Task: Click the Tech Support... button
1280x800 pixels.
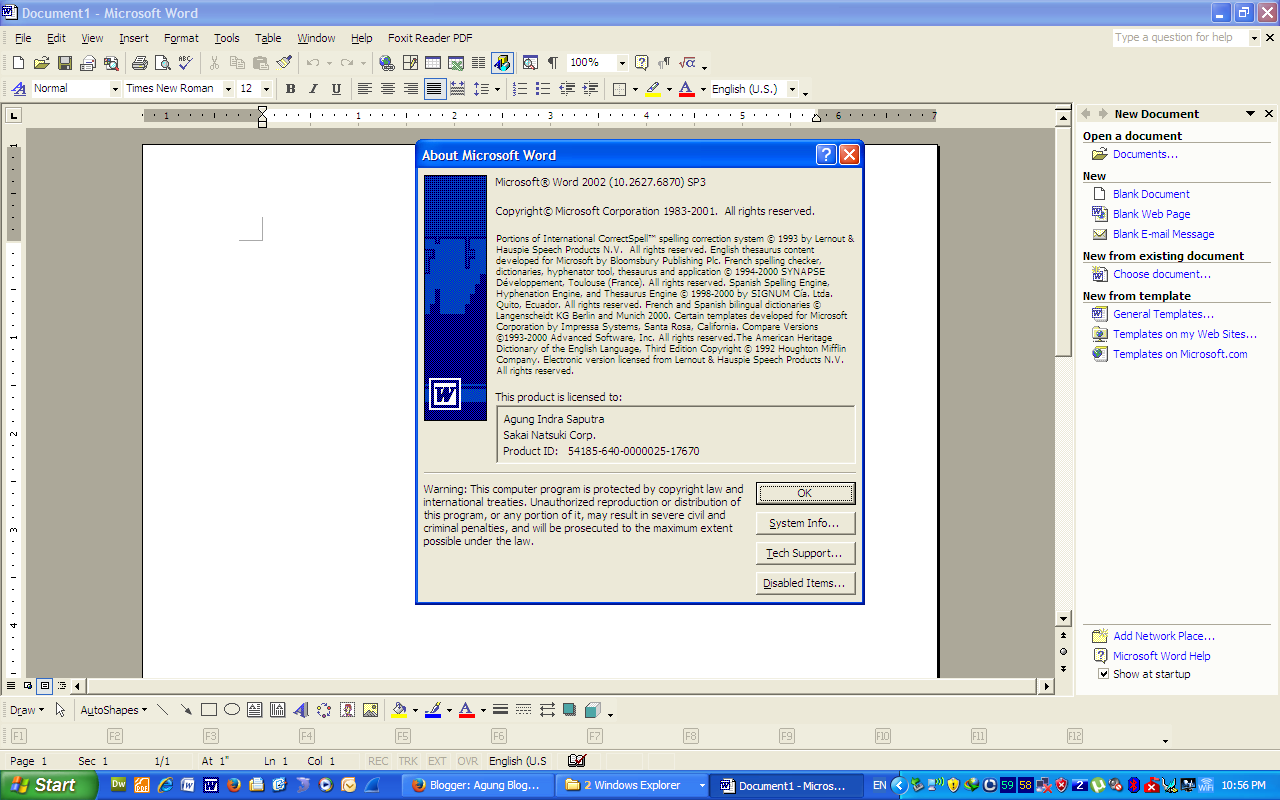Action: pyautogui.click(x=805, y=553)
